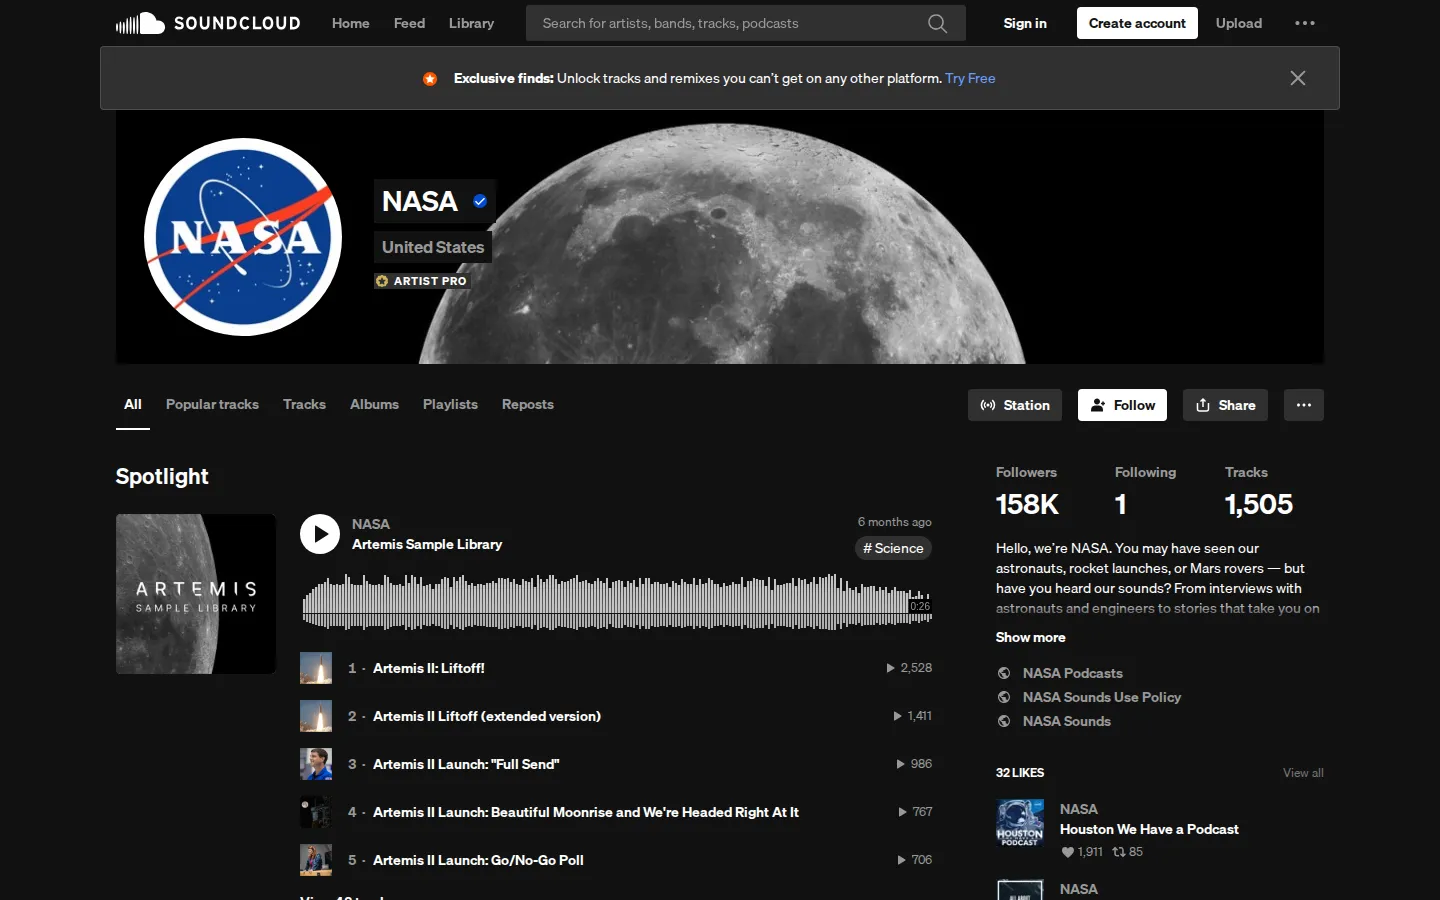Share the NASA profile

click(x=1225, y=405)
